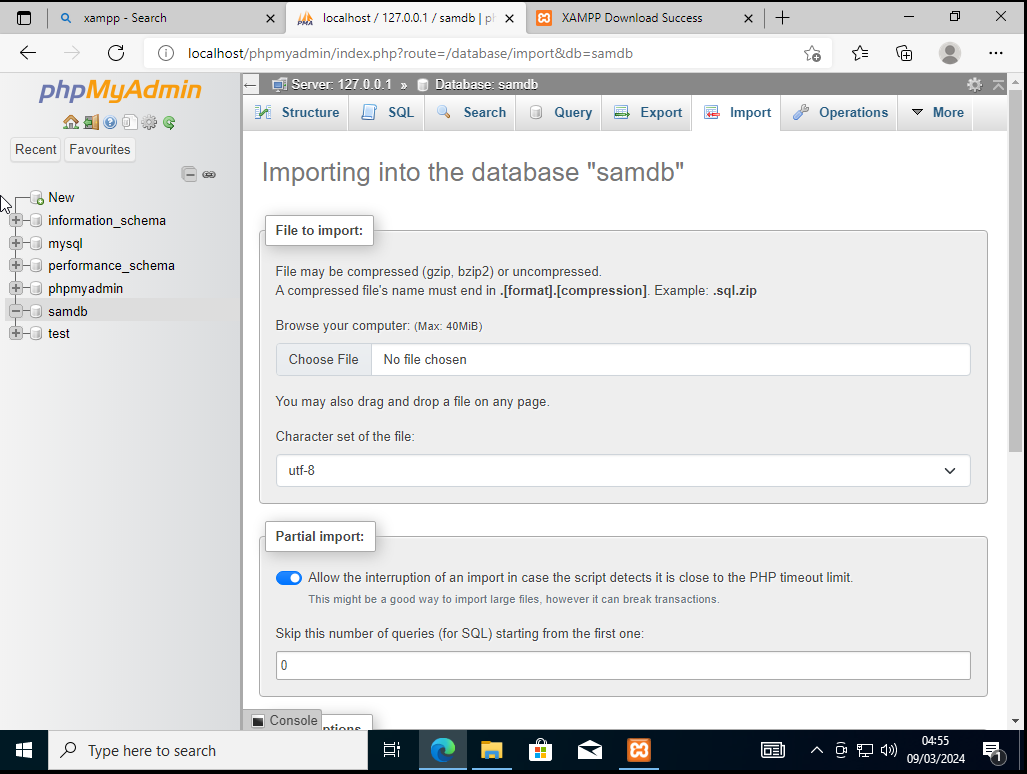The image size is (1027, 774).
Task: Open navigation panel settings gear icon
Action: pyautogui.click(x=149, y=122)
